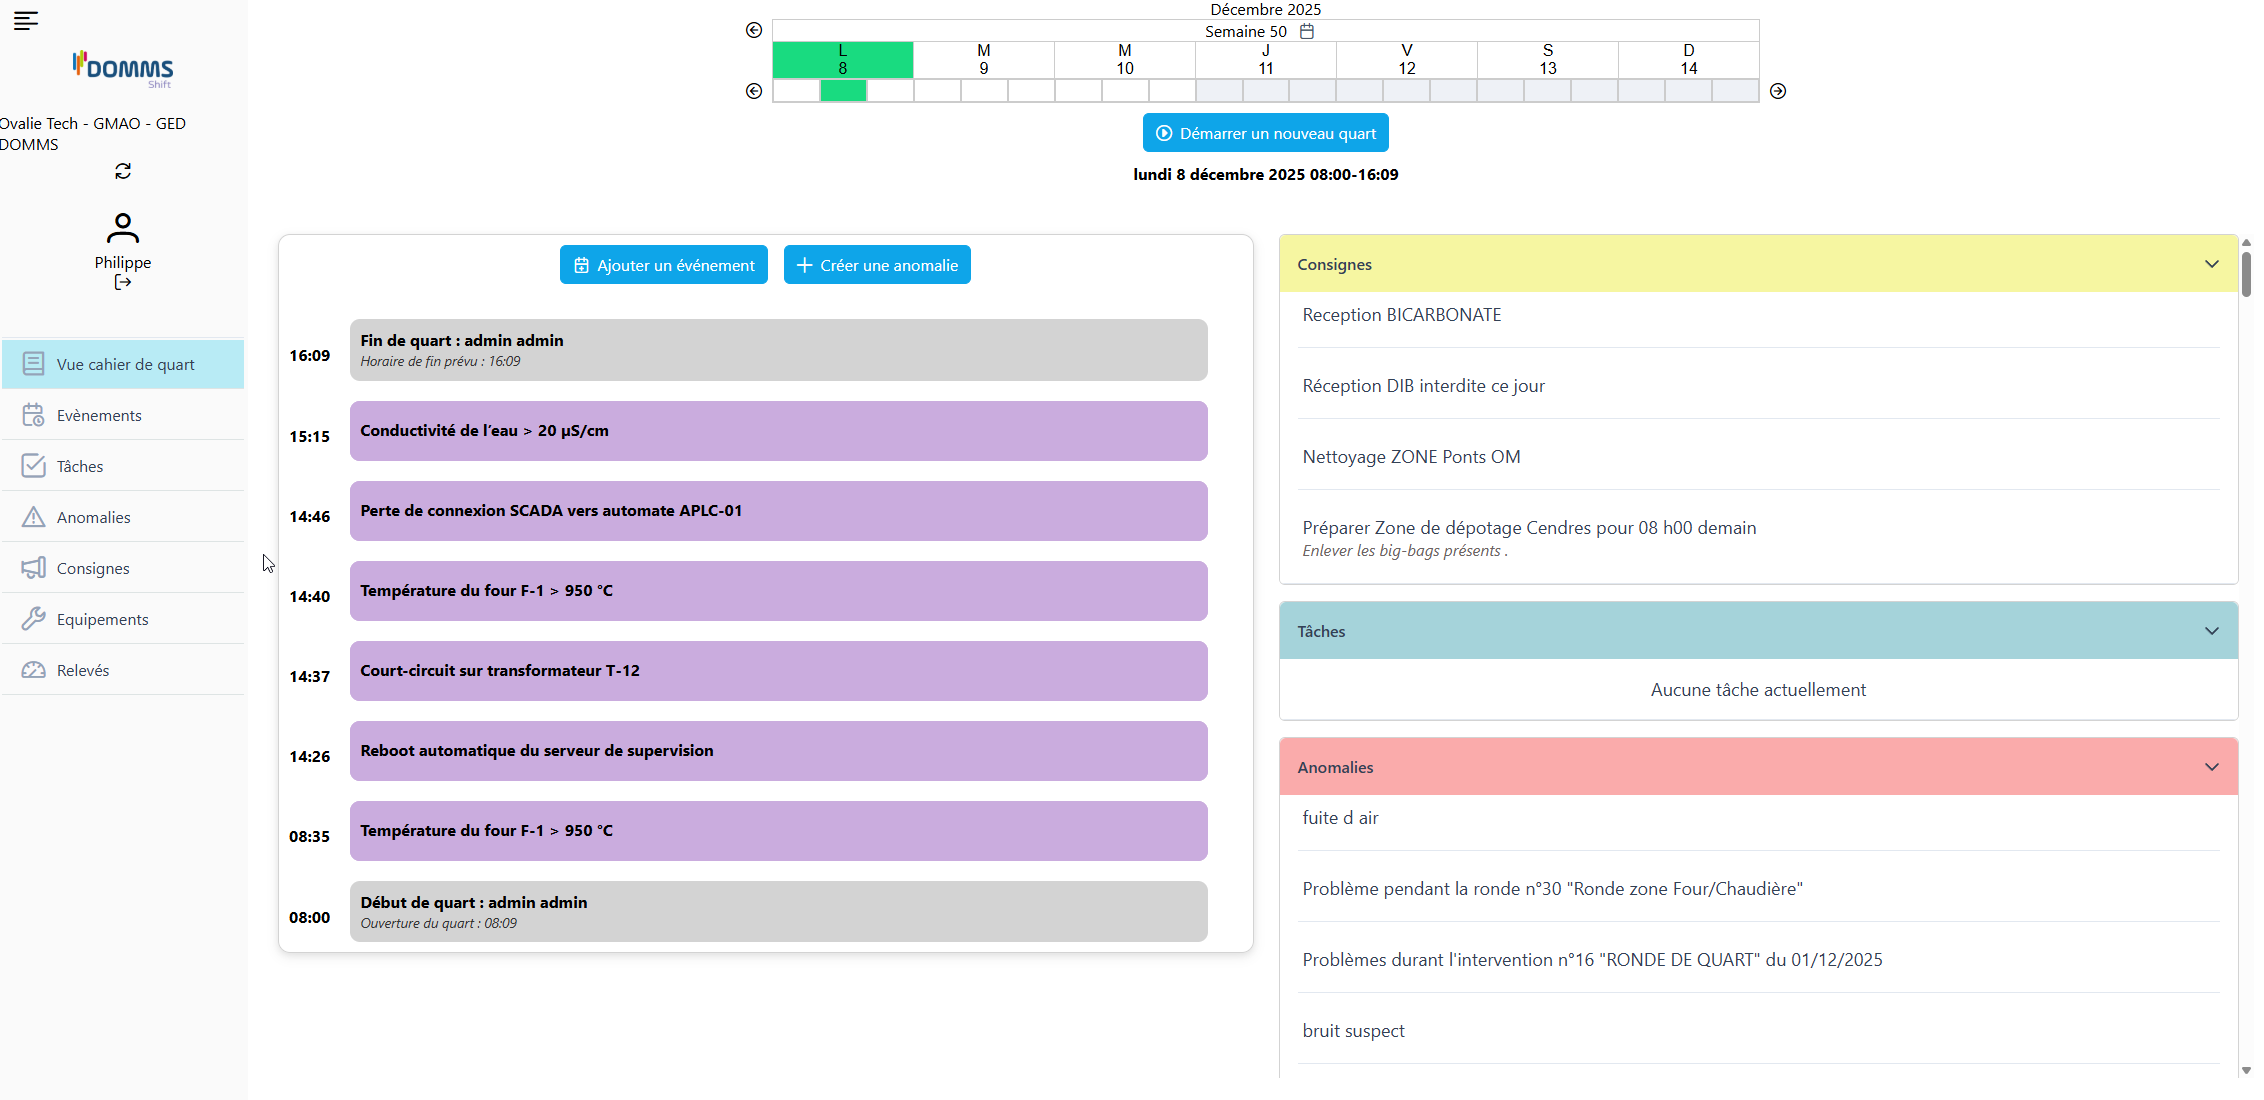
Task: Open the calendar icon beside Semaine 50
Action: point(1307,31)
